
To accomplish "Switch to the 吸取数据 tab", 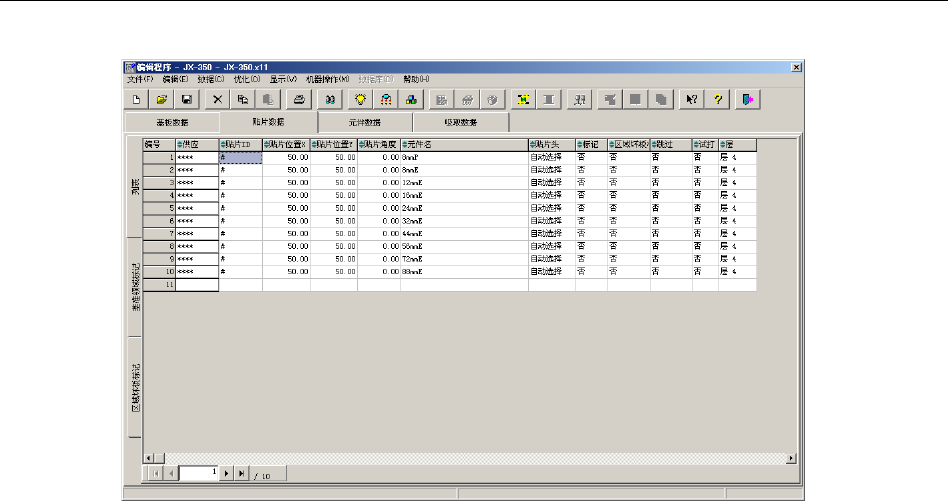I will 460,122.
